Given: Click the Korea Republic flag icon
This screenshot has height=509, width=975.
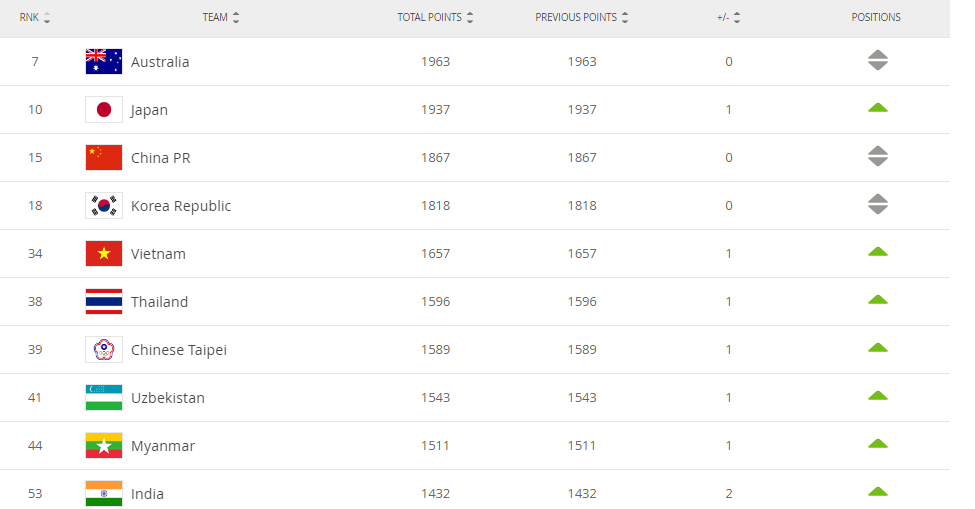Looking at the screenshot, I should (104, 205).
